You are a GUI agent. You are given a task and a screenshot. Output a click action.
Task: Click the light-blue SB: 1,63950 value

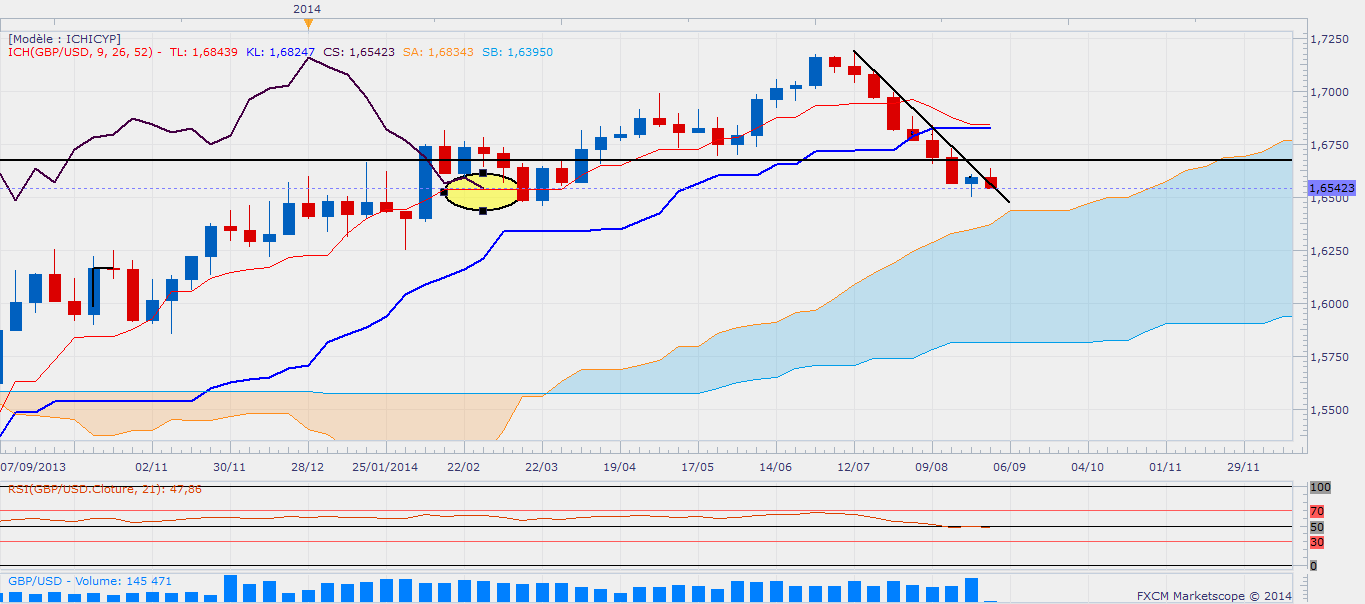tap(515, 51)
